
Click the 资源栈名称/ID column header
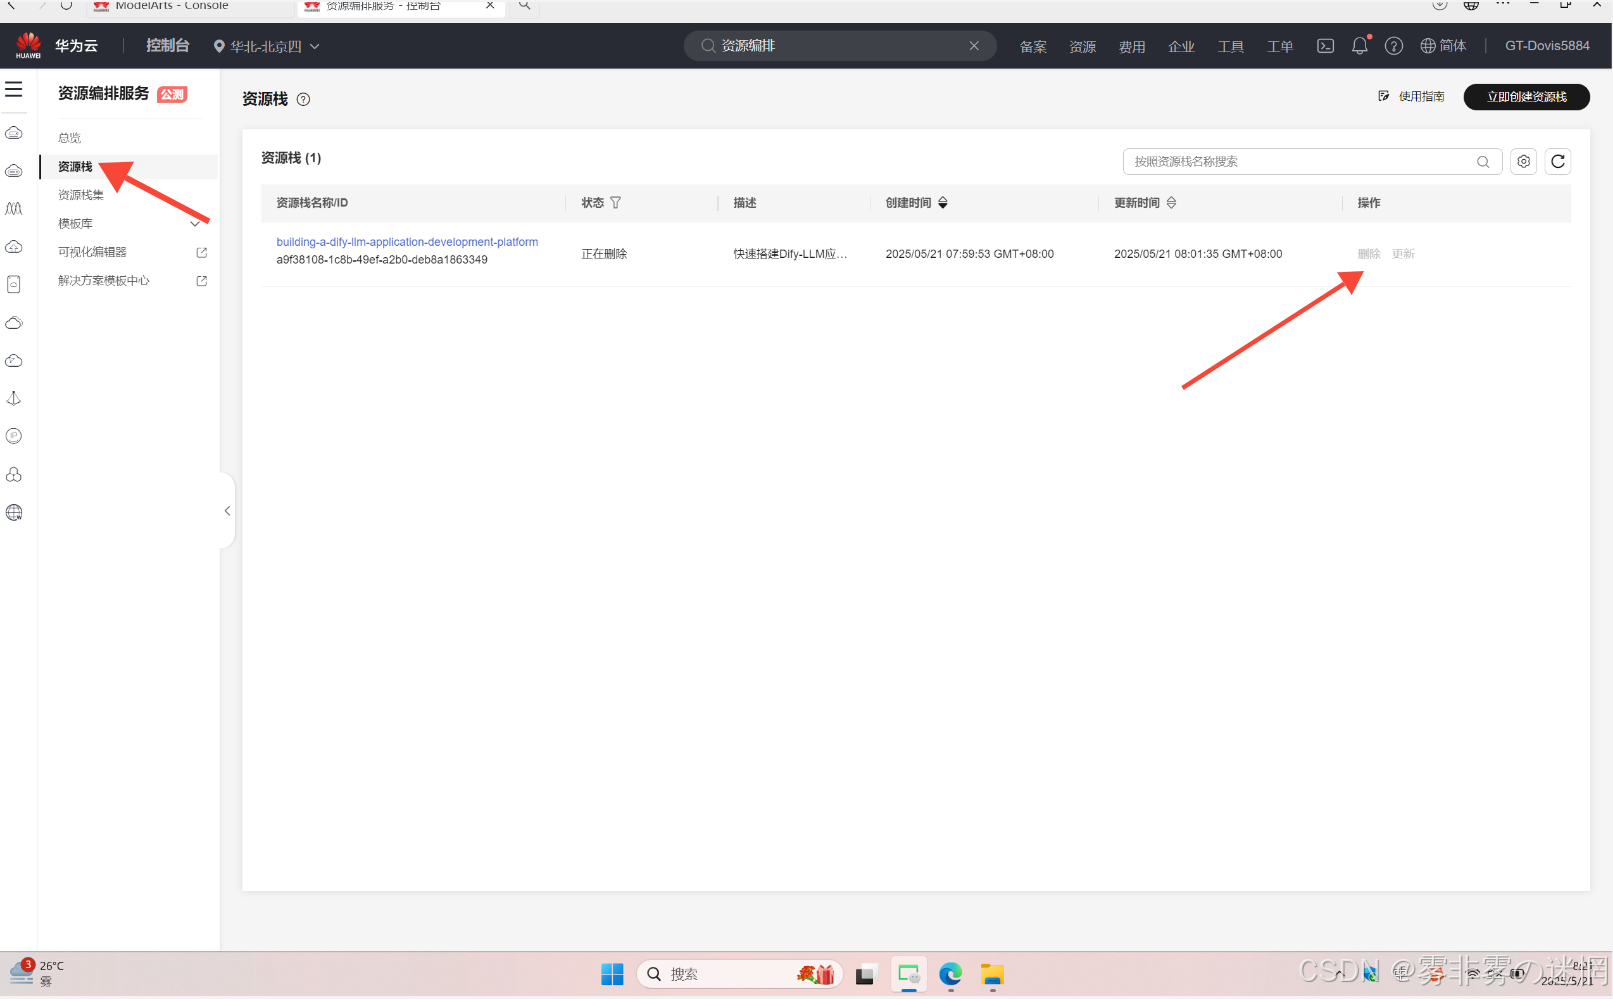point(312,203)
